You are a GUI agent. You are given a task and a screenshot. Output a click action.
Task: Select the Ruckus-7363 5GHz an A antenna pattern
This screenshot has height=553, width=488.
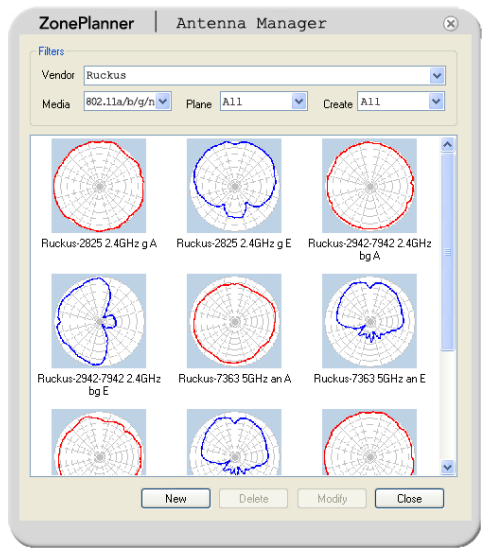tap(234, 321)
